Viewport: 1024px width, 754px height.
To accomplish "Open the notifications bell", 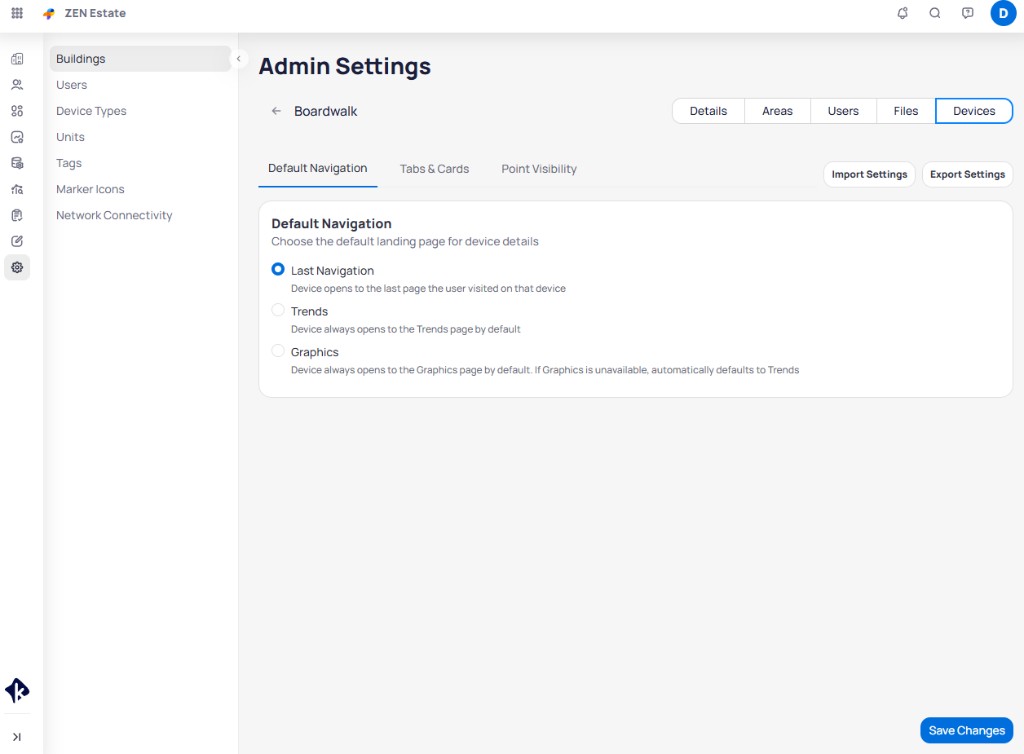I will pos(903,13).
